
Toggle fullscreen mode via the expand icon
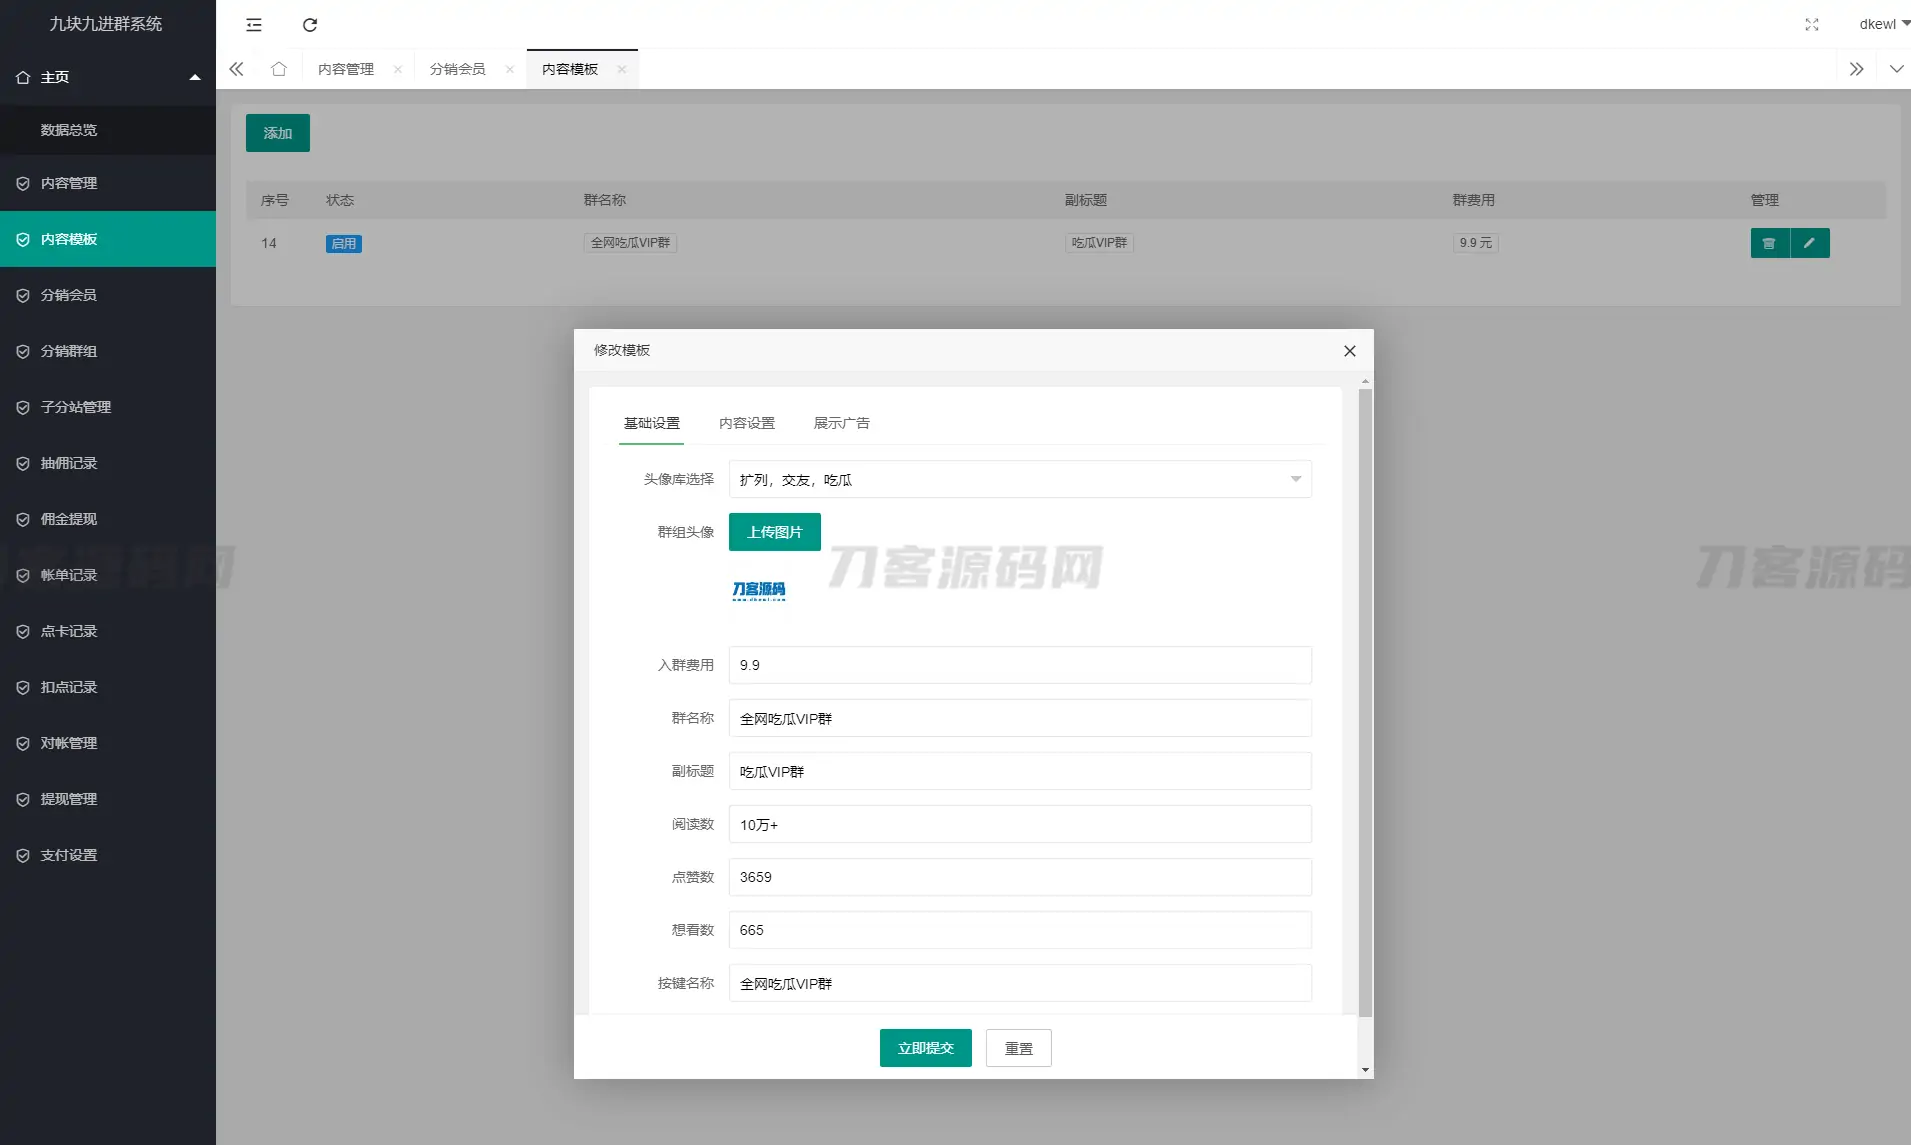[x=1812, y=25]
